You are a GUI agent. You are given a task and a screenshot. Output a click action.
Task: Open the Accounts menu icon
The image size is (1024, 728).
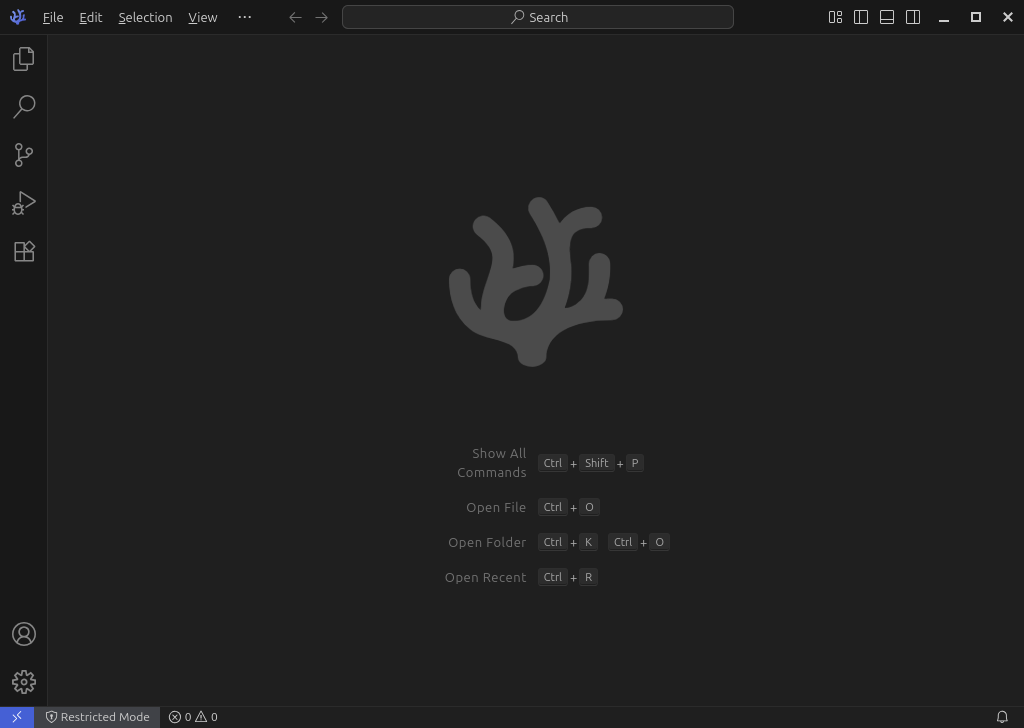click(x=24, y=634)
